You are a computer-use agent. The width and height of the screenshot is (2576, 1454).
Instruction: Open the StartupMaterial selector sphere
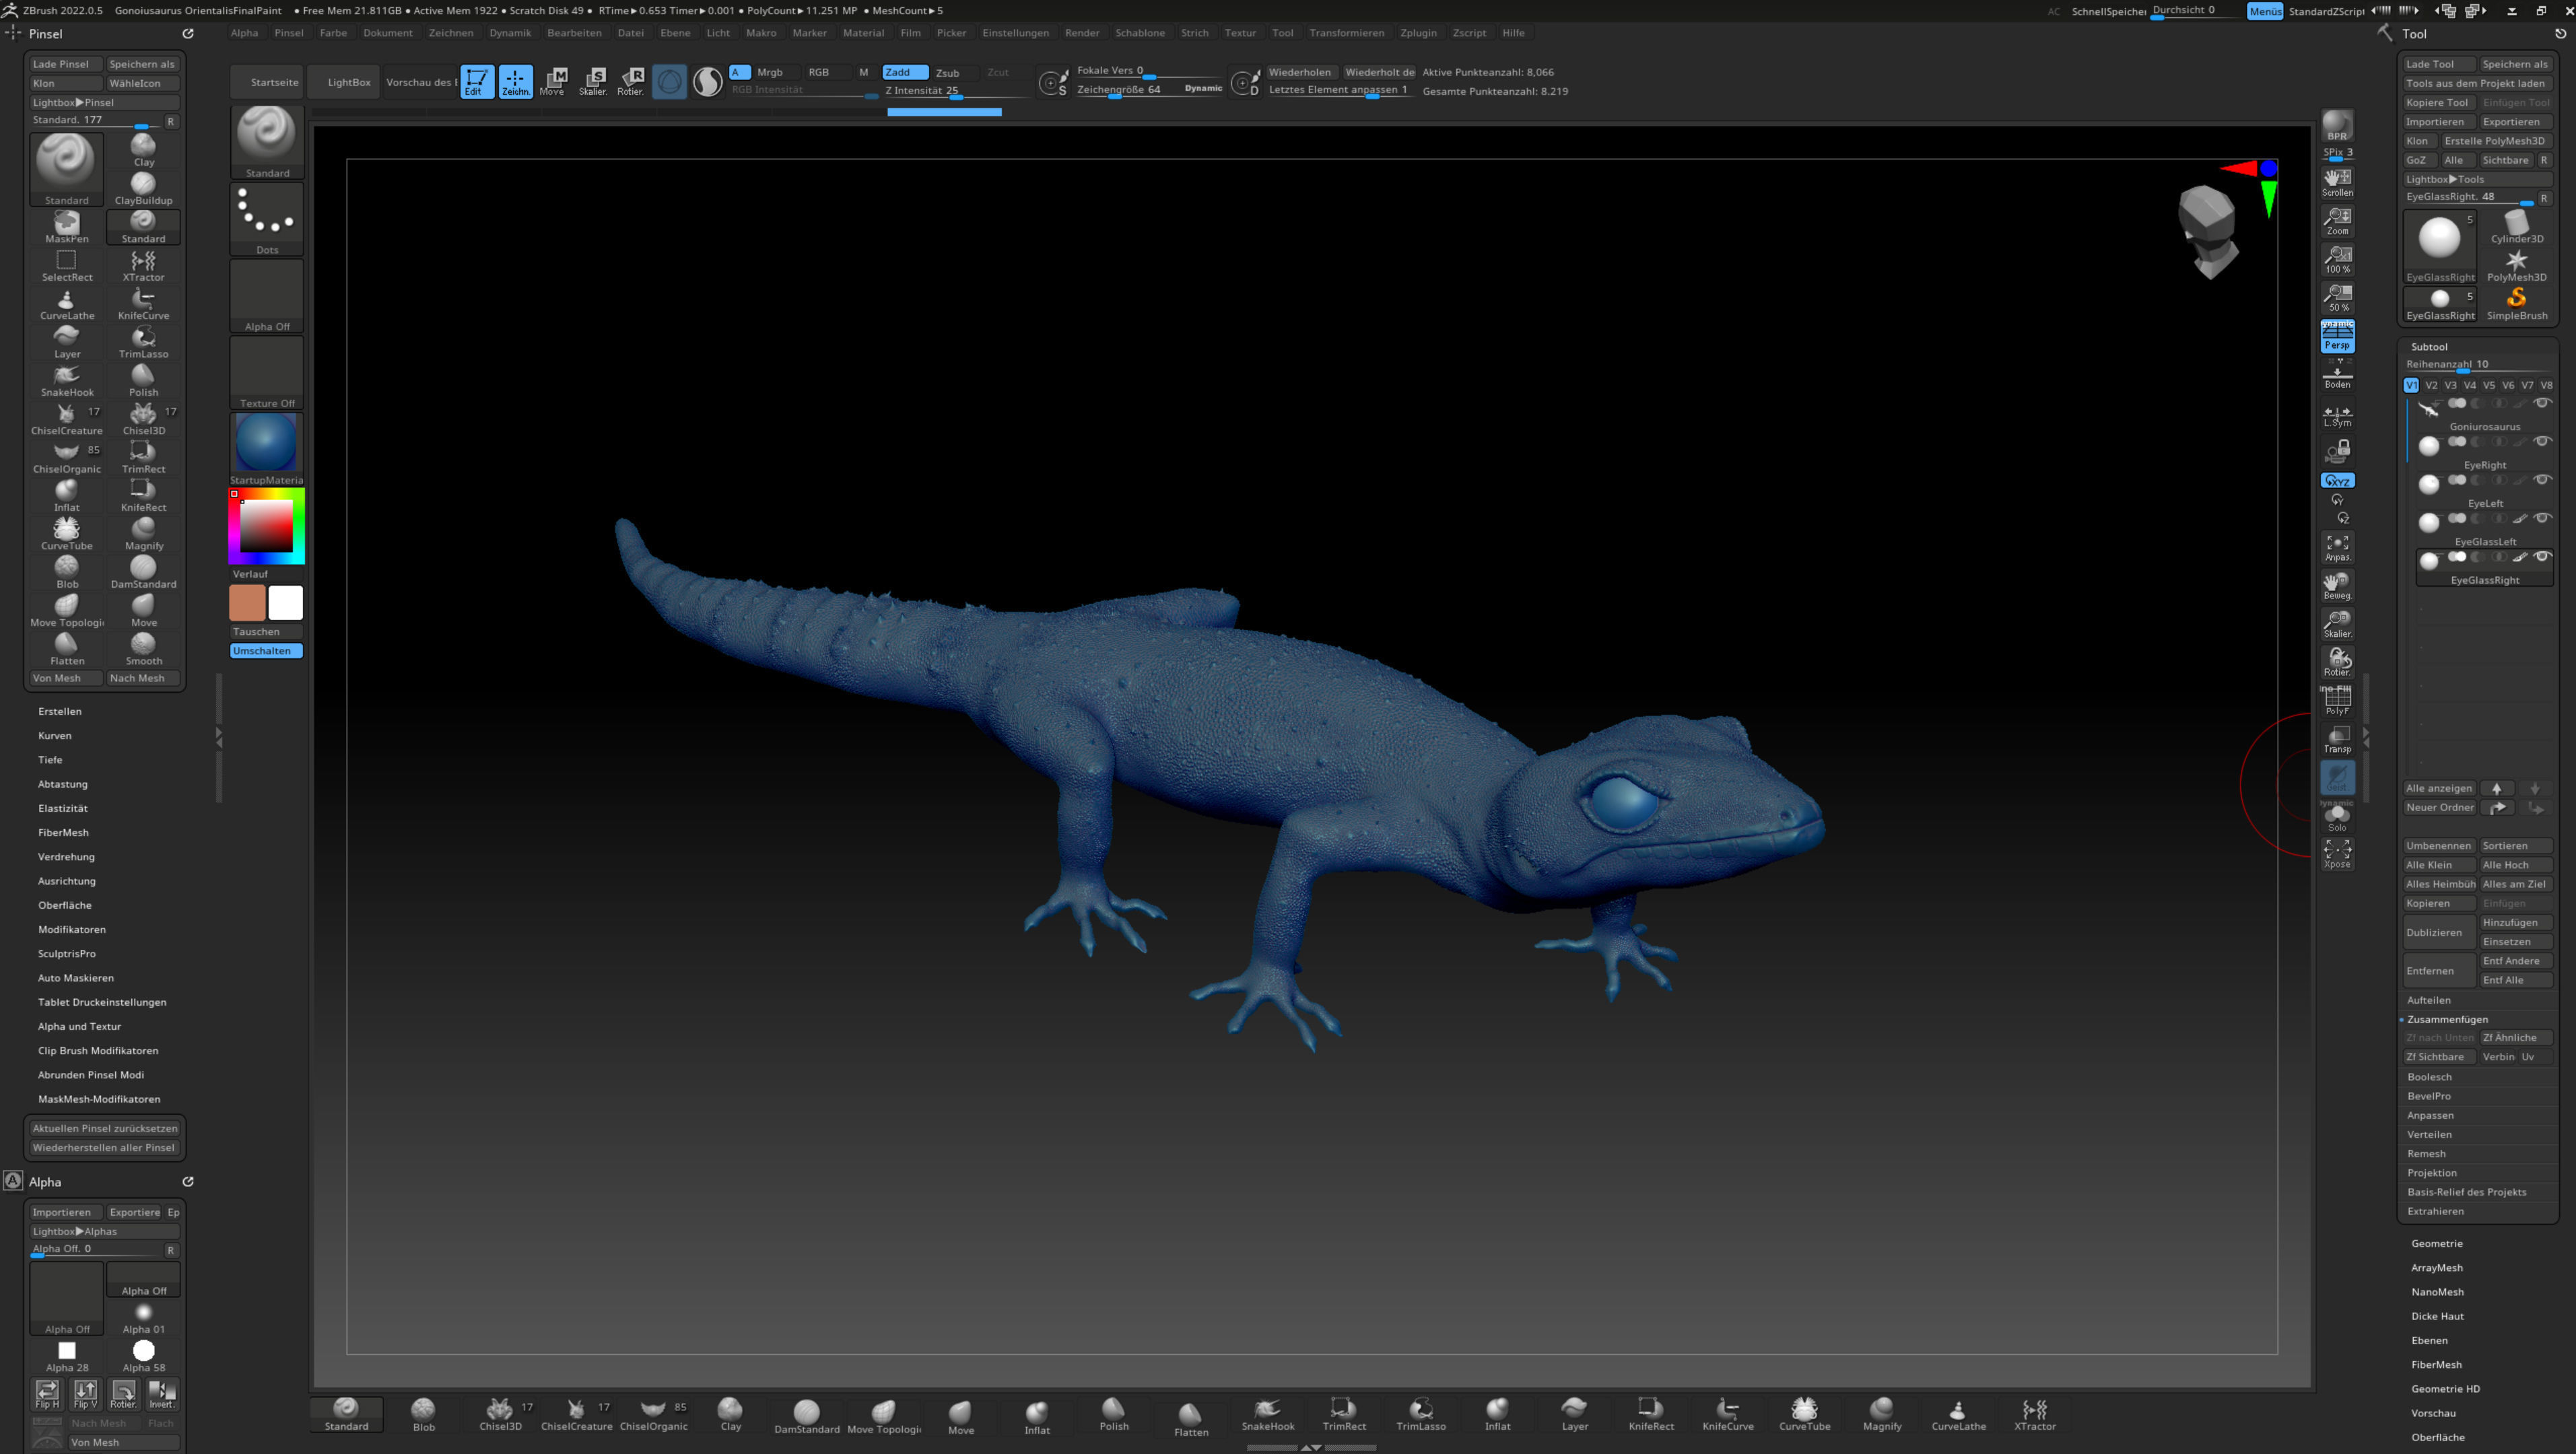tap(267, 442)
